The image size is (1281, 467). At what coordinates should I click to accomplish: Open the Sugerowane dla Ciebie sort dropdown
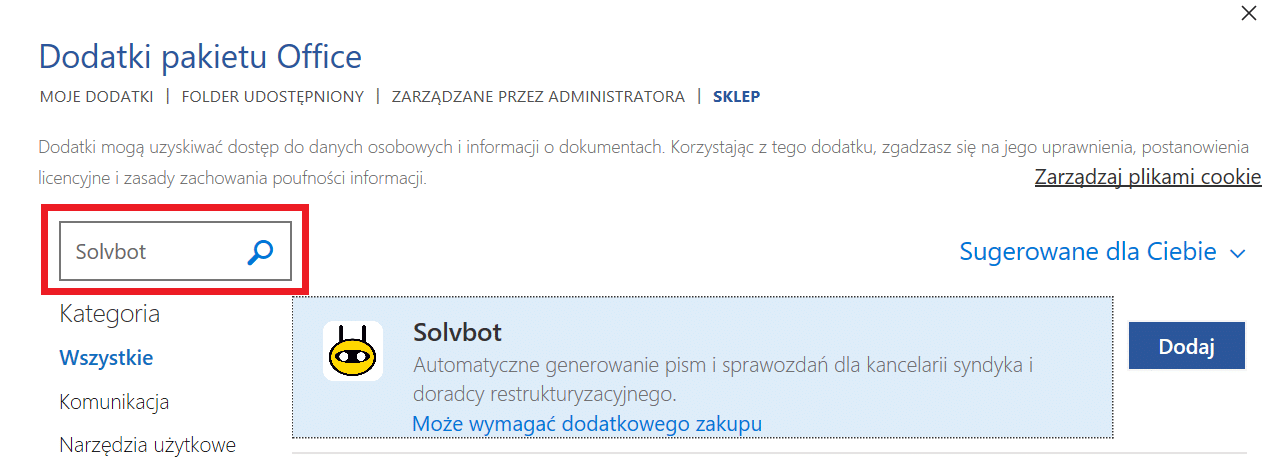pyautogui.click(x=1103, y=252)
